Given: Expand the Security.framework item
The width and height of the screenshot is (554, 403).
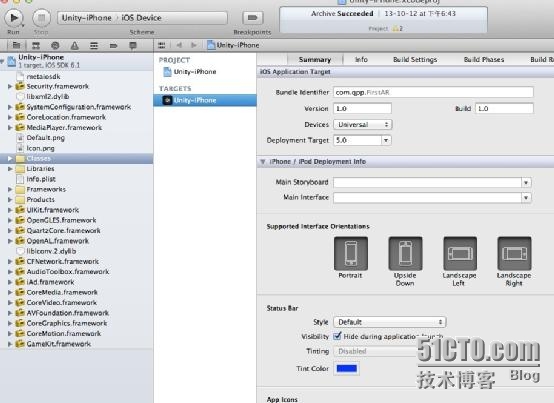Looking at the screenshot, I should pyautogui.click(x=10, y=86).
